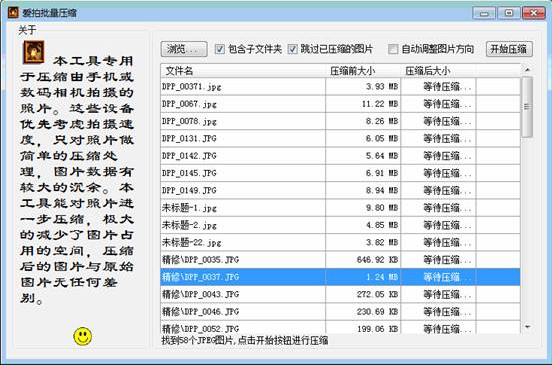The image size is (552, 365).
Task: Click 等待压缩 status for DPP_0131.JPG
Action: [438, 138]
